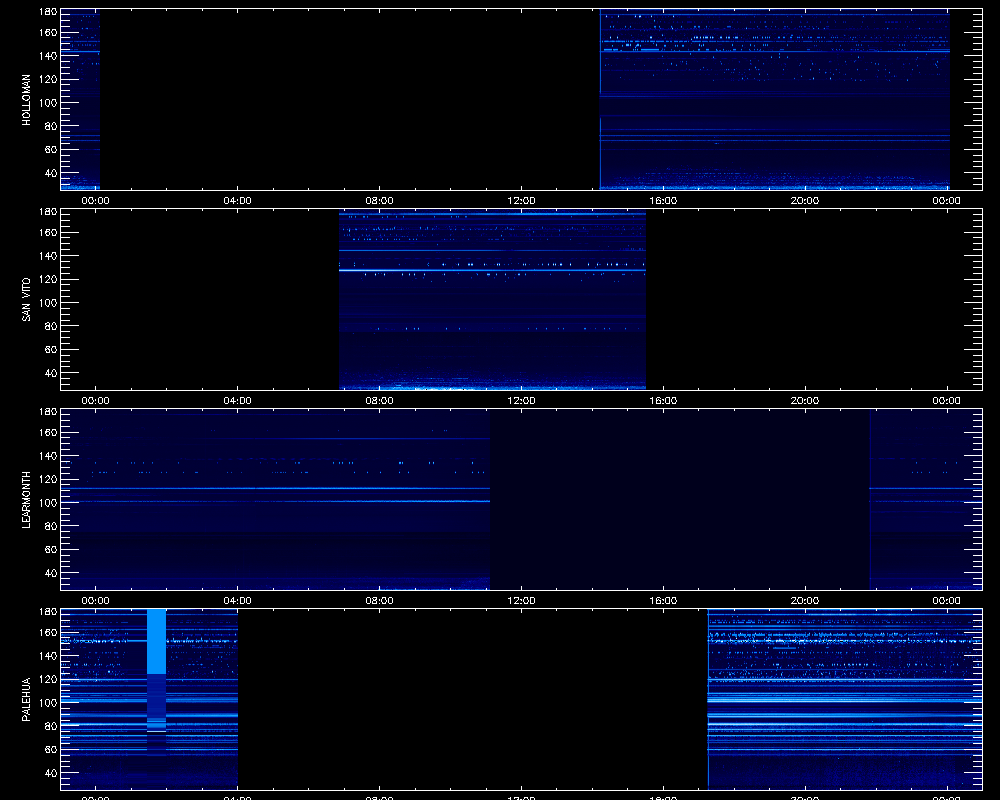Pick the 100 frequency tick on Learmonth axis
This screenshot has height=800, width=1000.
pos(48,503)
